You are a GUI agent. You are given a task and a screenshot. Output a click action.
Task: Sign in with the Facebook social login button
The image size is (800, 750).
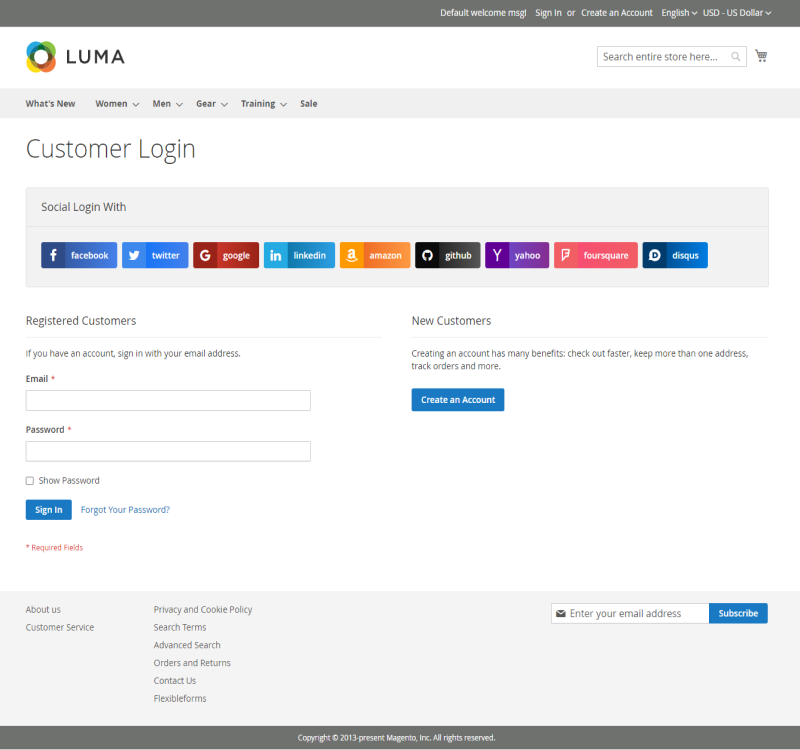pyautogui.click(x=78, y=255)
